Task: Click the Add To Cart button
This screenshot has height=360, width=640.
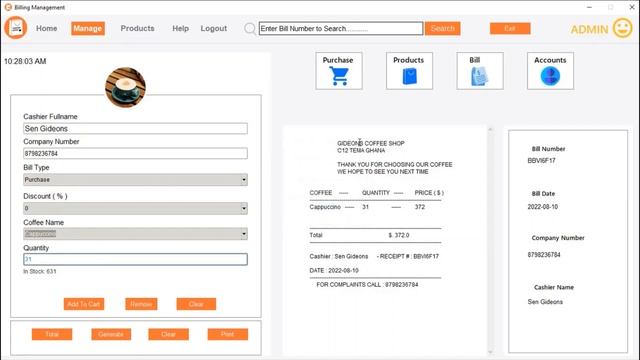Action: (84, 304)
